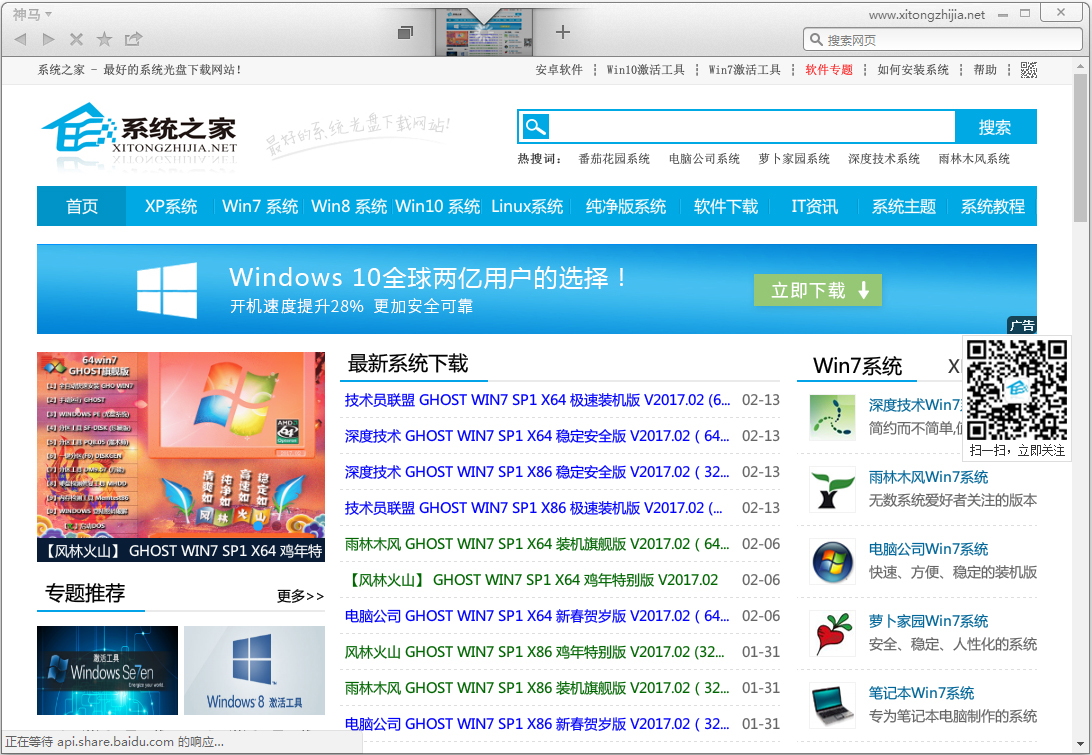Open XP系统 in navigation bar

click(x=171, y=206)
